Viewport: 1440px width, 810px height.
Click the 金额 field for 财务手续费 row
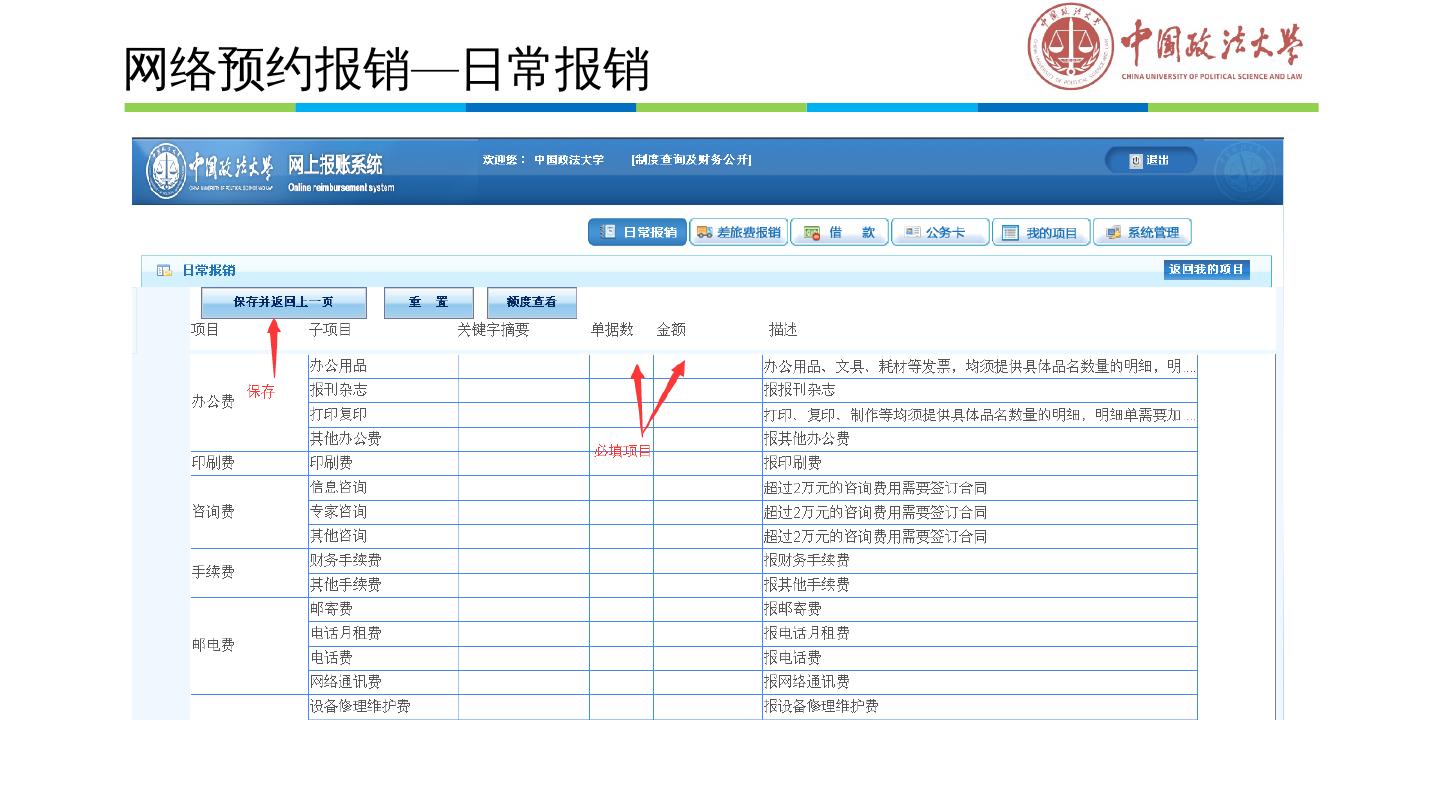pyautogui.click(x=708, y=561)
